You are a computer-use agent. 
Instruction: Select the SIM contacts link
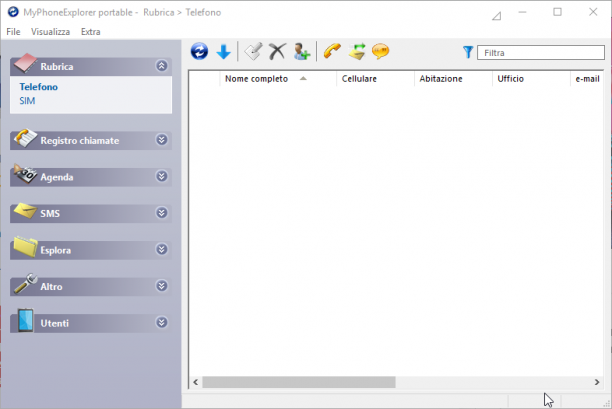pyautogui.click(x=27, y=101)
